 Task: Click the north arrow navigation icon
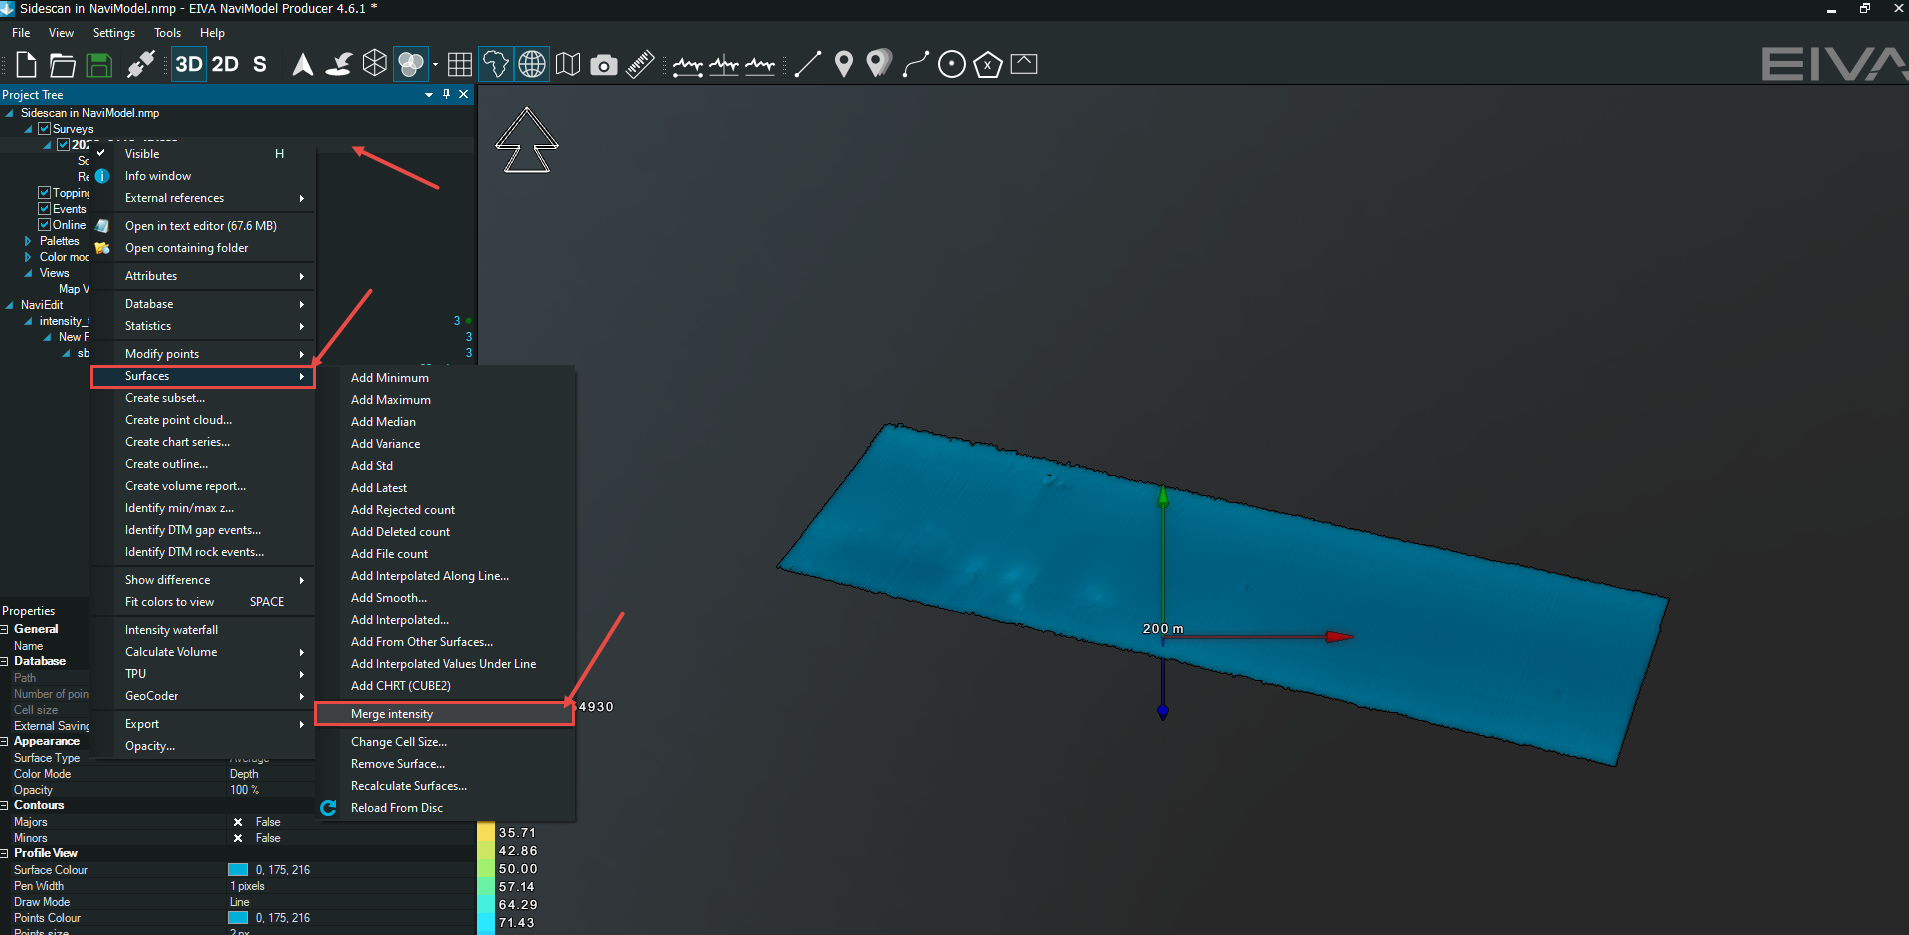point(302,65)
